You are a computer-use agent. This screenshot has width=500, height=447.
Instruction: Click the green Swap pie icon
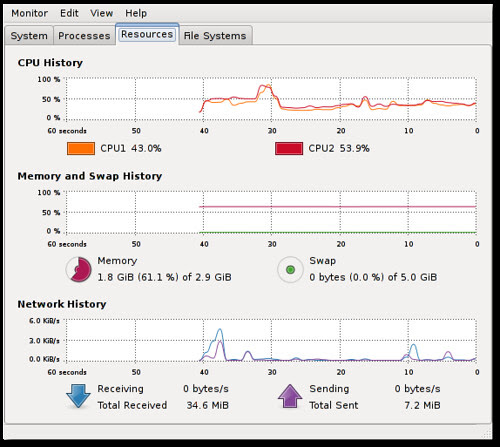[x=290, y=269]
